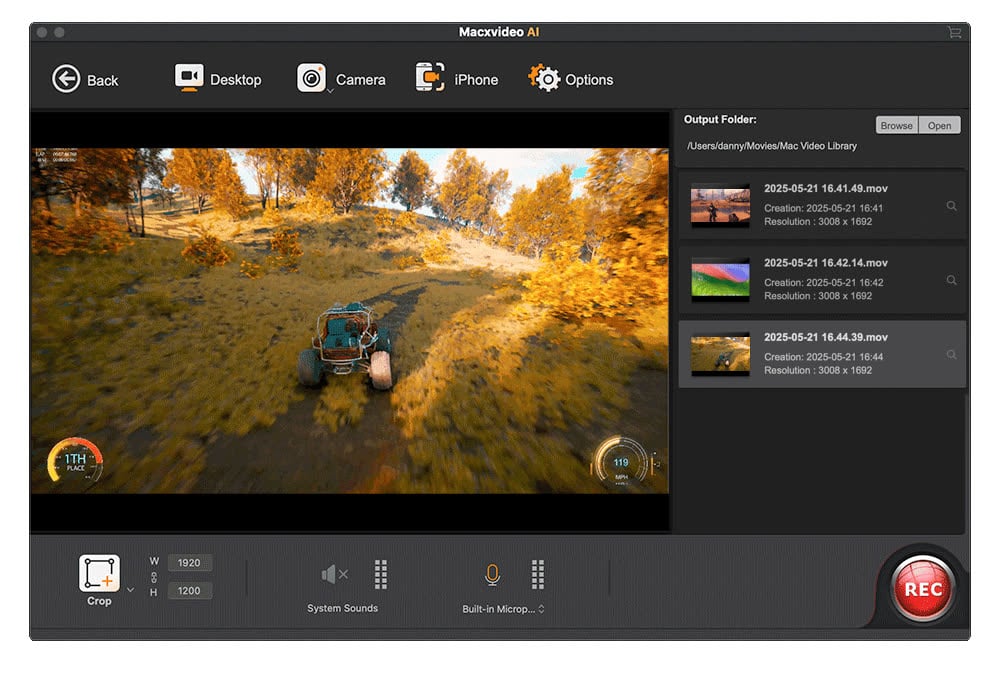Toggle the muted System Sounds speaker
Viewport: 1000px width, 677px height.
[x=334, y=574]
